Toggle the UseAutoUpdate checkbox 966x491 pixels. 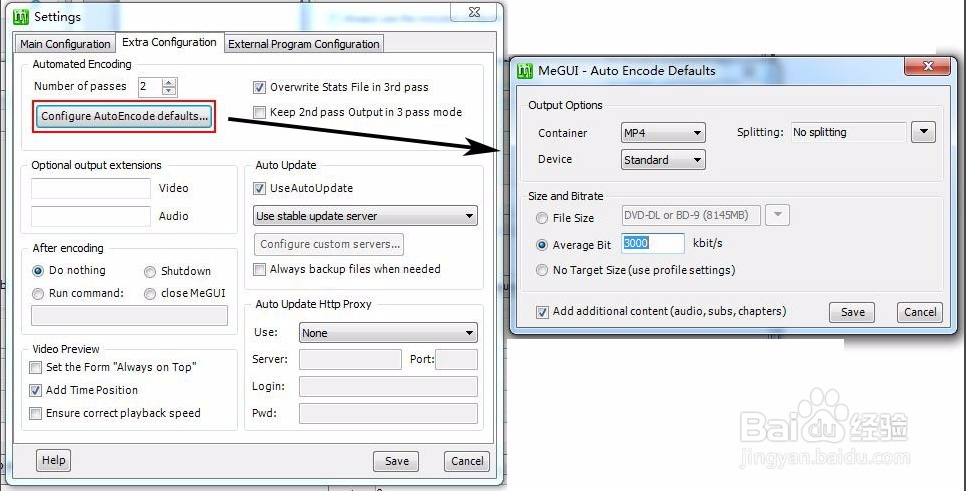pyautogui.click(x=259, y=189)
